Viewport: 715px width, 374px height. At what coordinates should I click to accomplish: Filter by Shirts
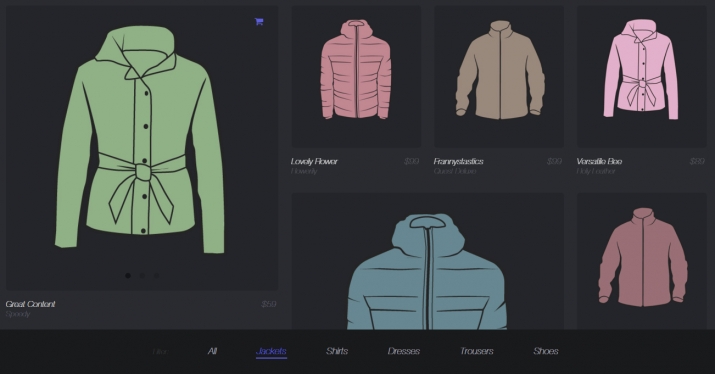pos(337,351)
